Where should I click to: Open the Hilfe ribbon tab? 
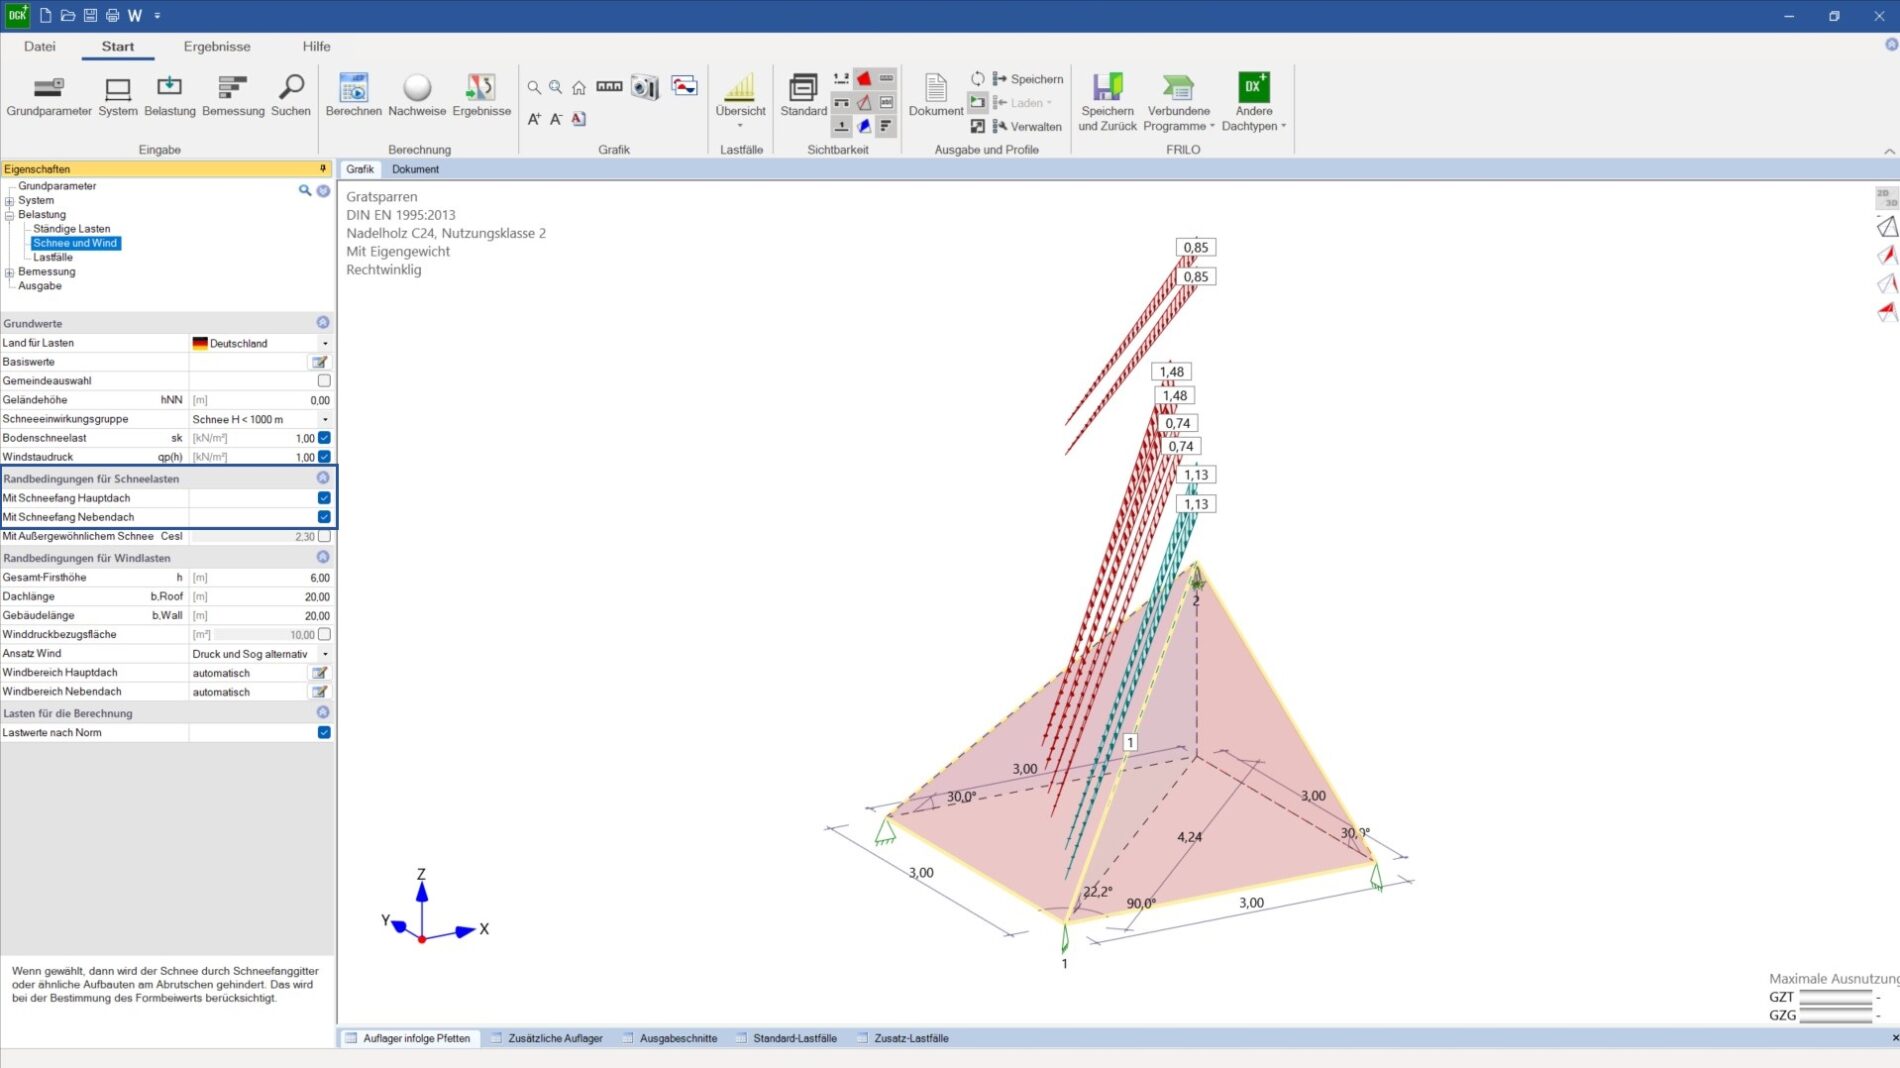click(x=316, y=46)
